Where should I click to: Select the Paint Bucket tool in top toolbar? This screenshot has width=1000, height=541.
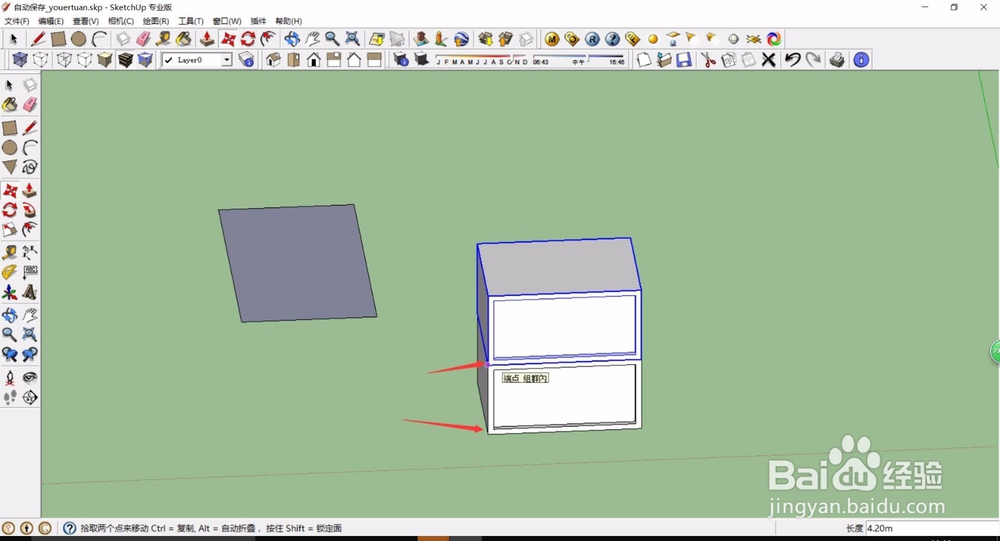coord(184,40)
